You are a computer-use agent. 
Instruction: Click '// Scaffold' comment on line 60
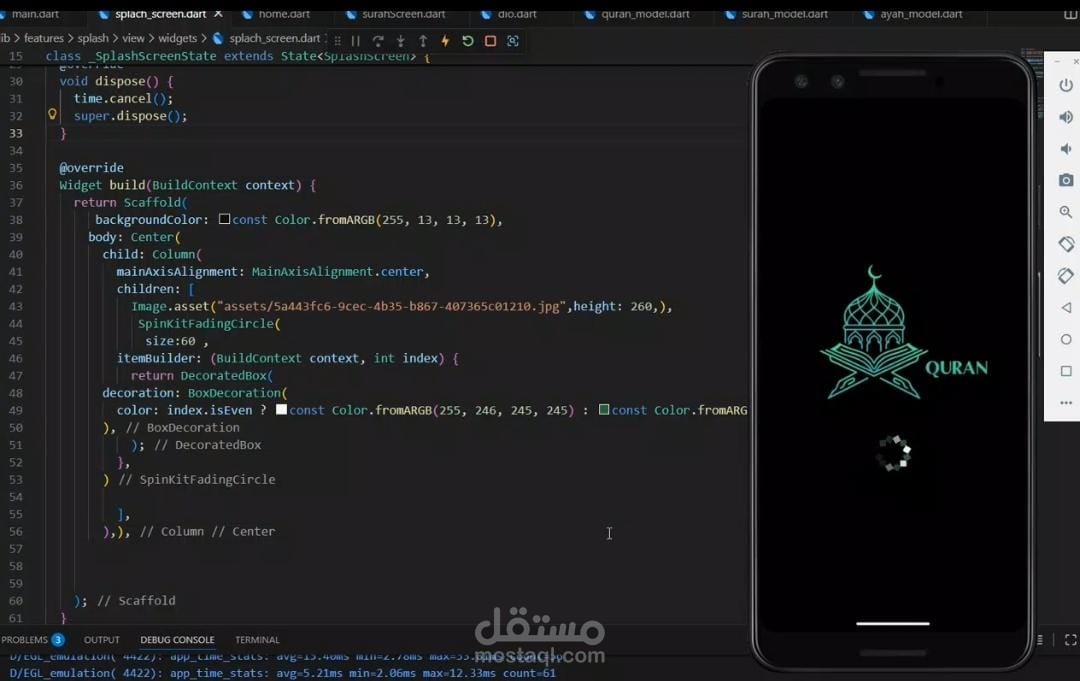coord(136,600)
